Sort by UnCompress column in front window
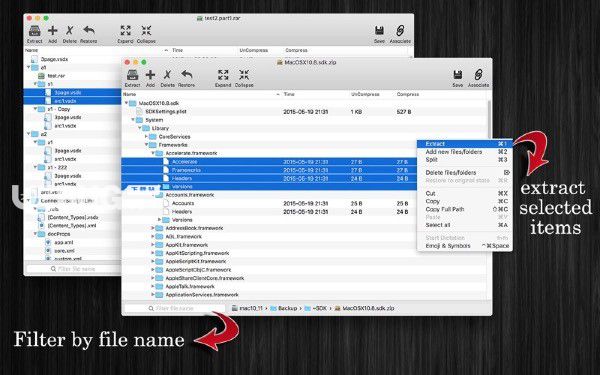Image resolution: width=600 pixels, height=375 pixels. tap(372, 94)
